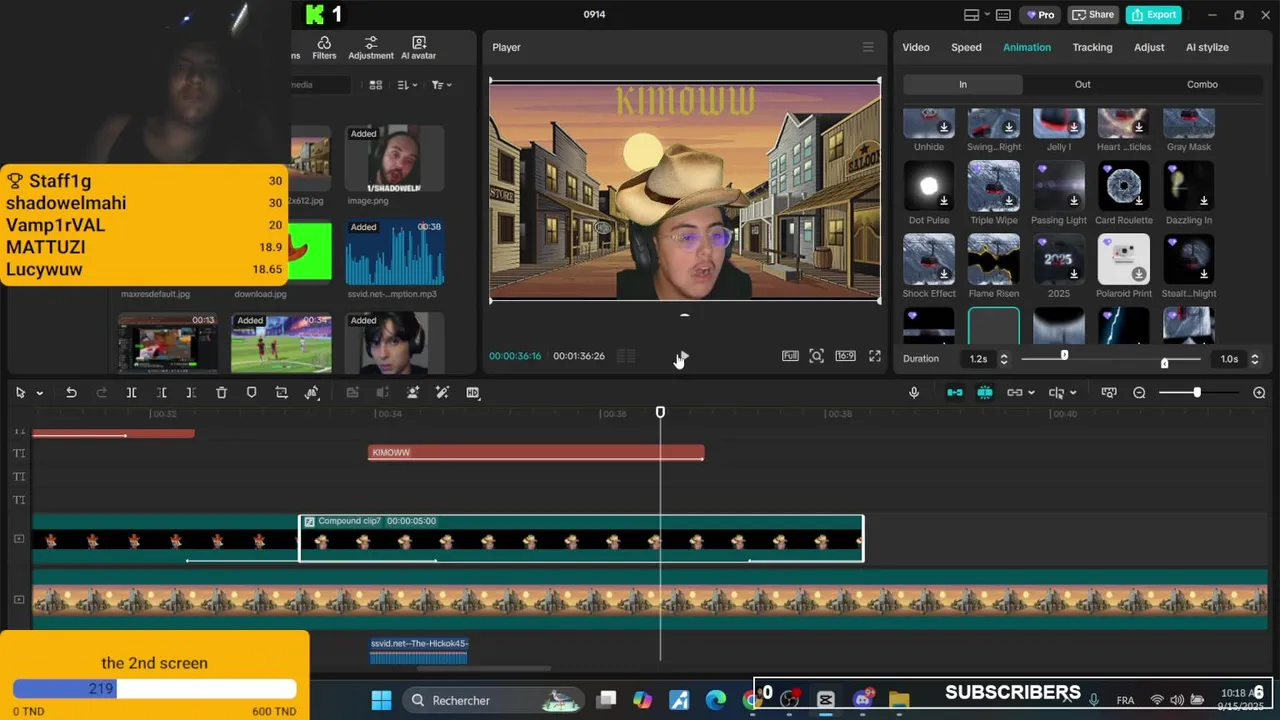The image size is (1280, 720).
Task: Open the media sort order dropdown
Action: [407, 85]
